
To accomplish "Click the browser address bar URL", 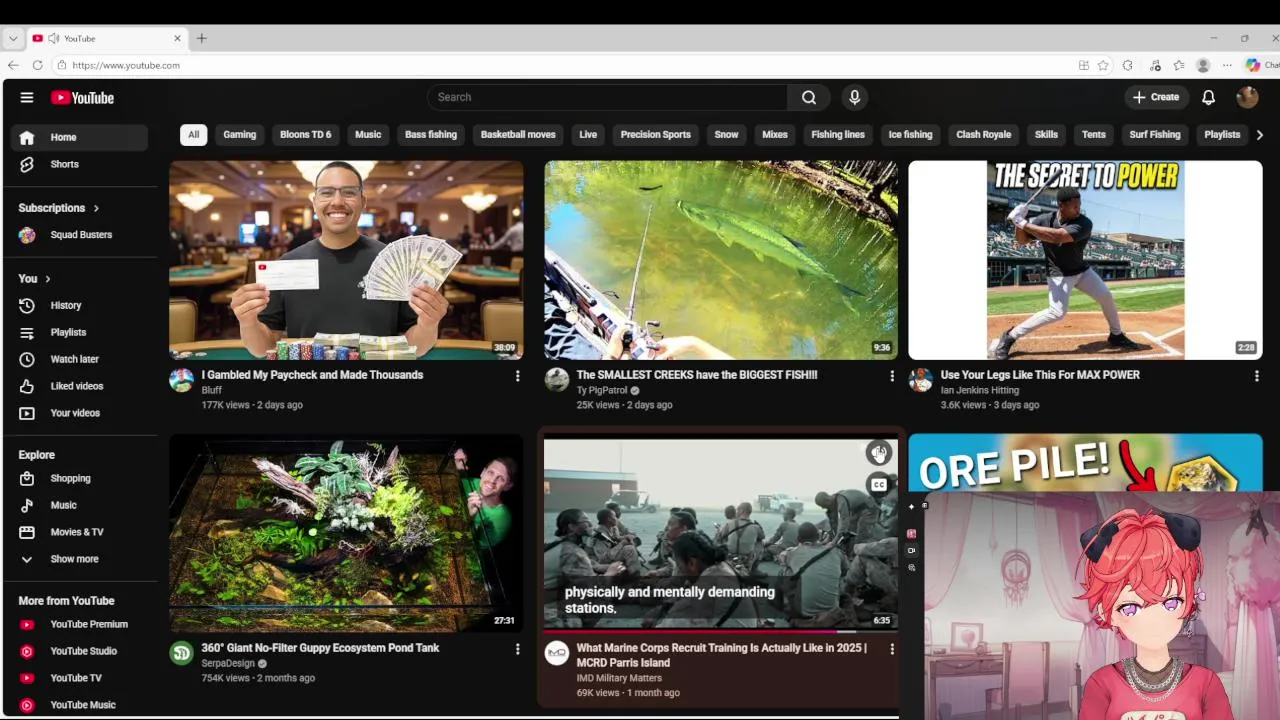I will point(126,65).
